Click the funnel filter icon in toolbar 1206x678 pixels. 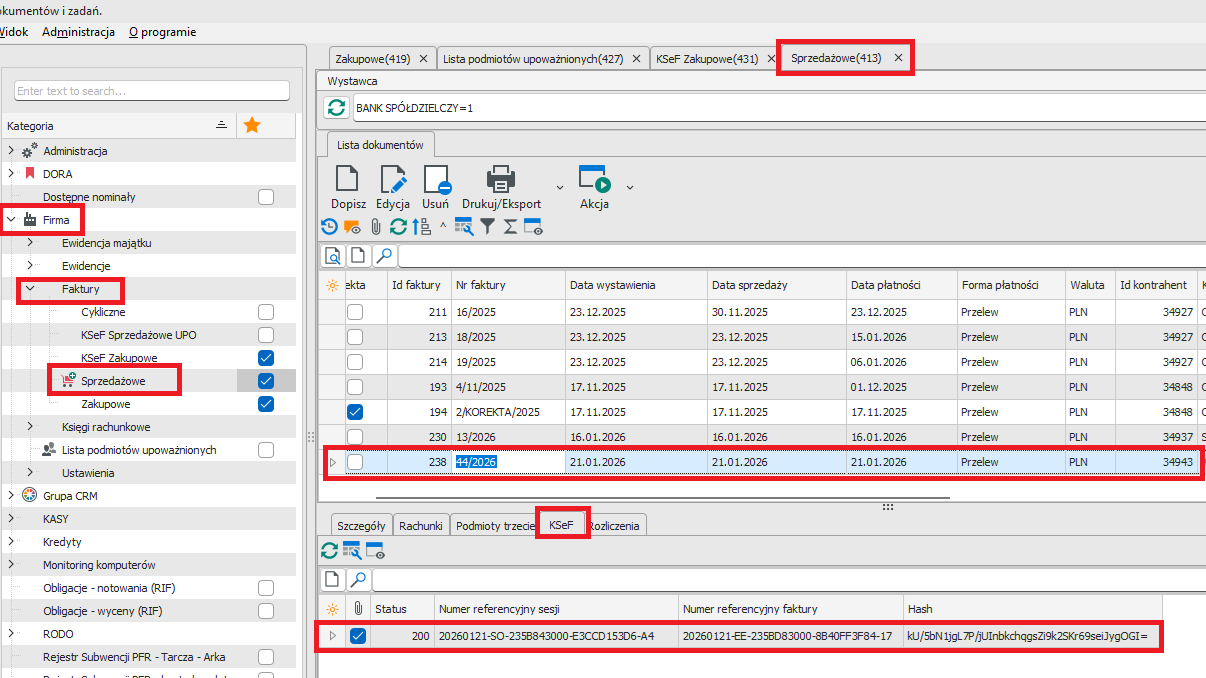point(487,227)
